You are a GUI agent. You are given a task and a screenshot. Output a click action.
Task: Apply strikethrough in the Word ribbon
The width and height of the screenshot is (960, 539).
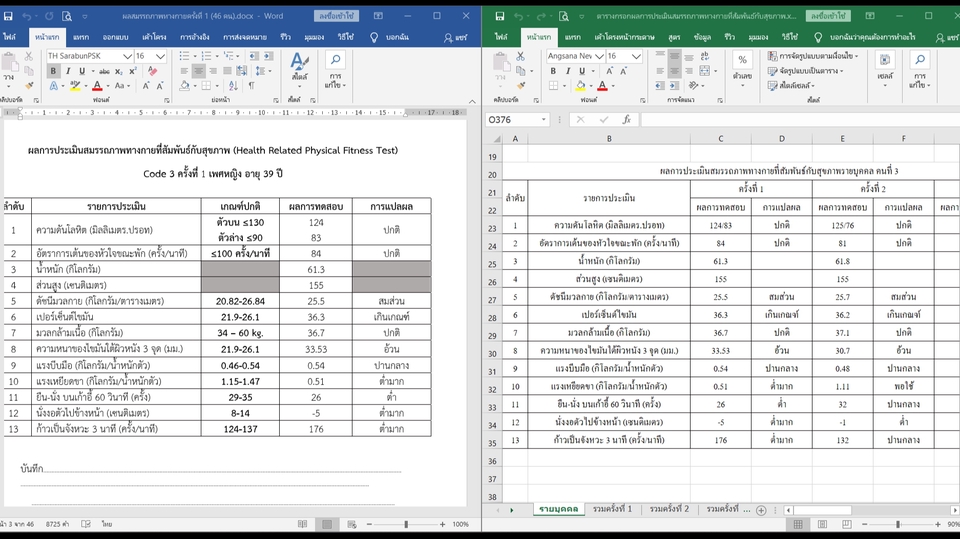[x=104, y=71]
